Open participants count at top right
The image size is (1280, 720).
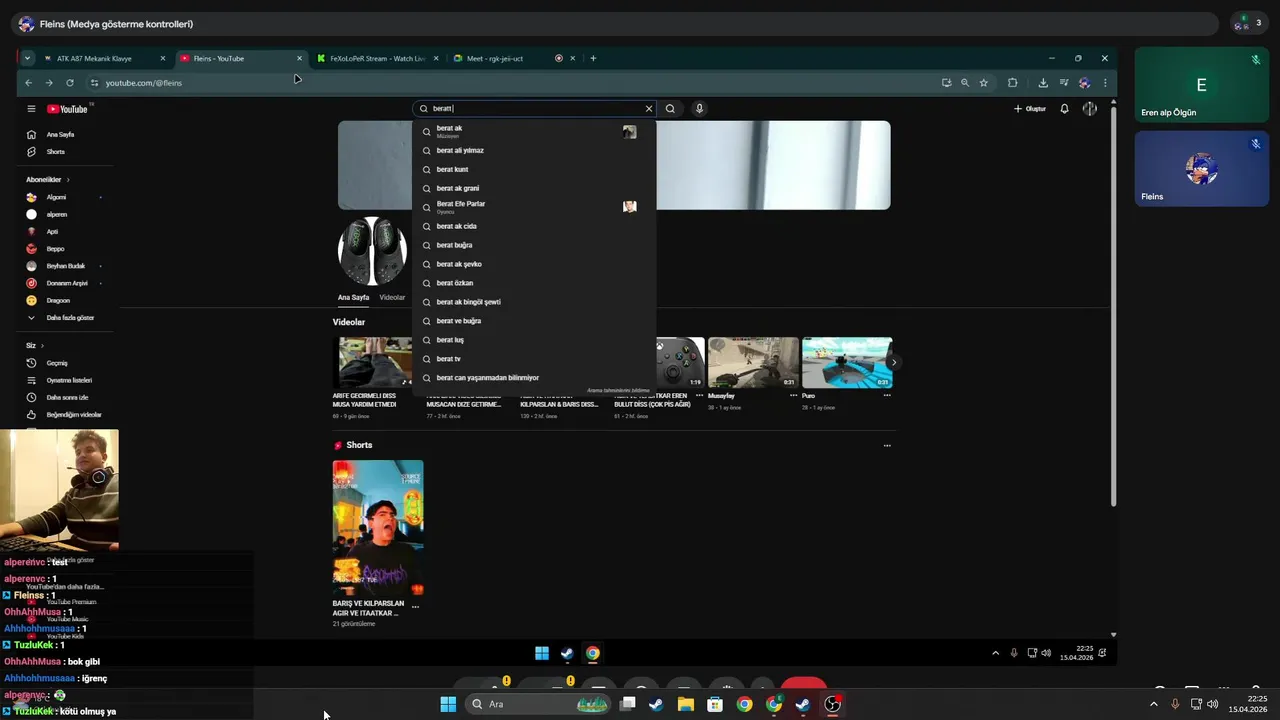coord(1248,23)
